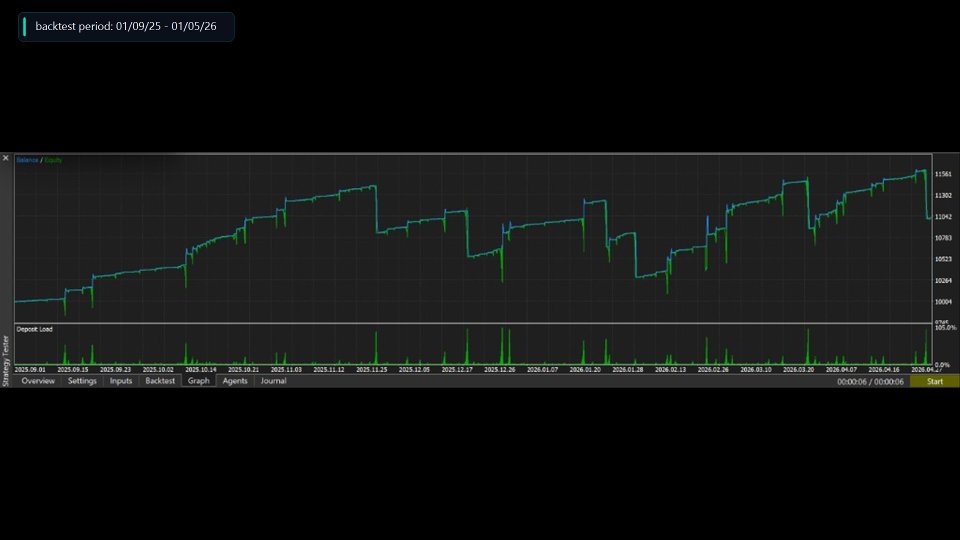Click the Deposit Load label
The image size is (960, 540).
(34, 329)
